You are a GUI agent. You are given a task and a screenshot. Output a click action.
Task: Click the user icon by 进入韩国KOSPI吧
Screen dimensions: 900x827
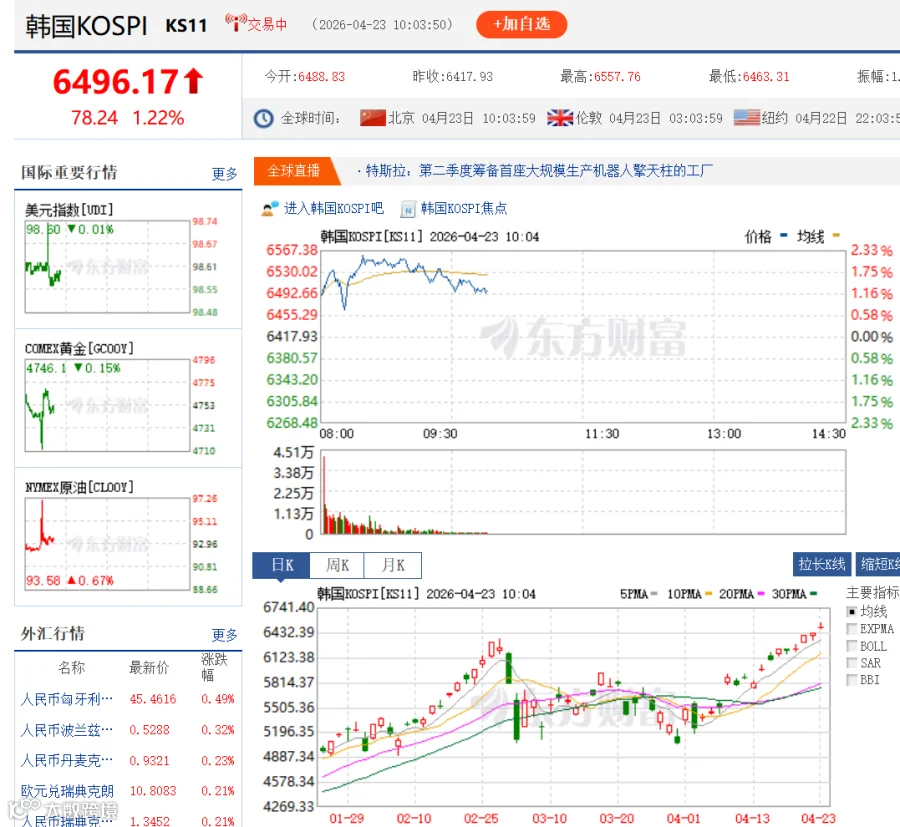click(270, 208)
